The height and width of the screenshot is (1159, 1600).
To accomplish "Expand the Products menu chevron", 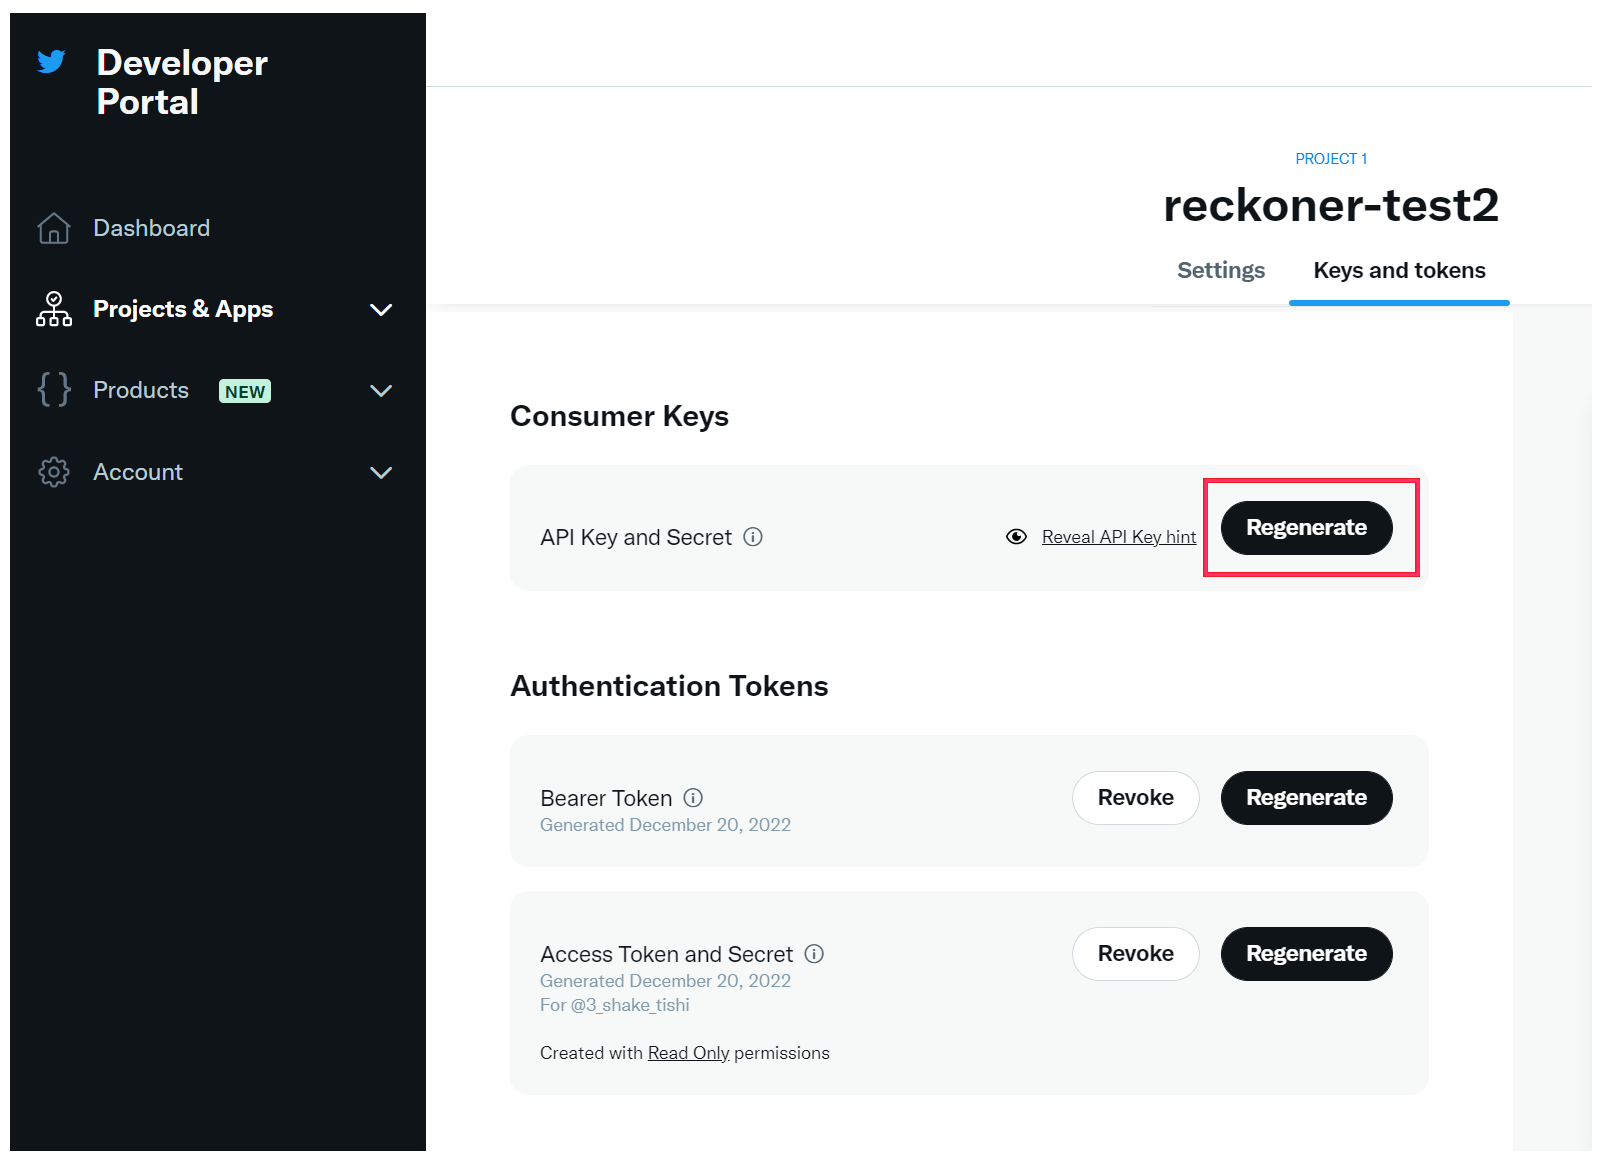I will point(381,391).
